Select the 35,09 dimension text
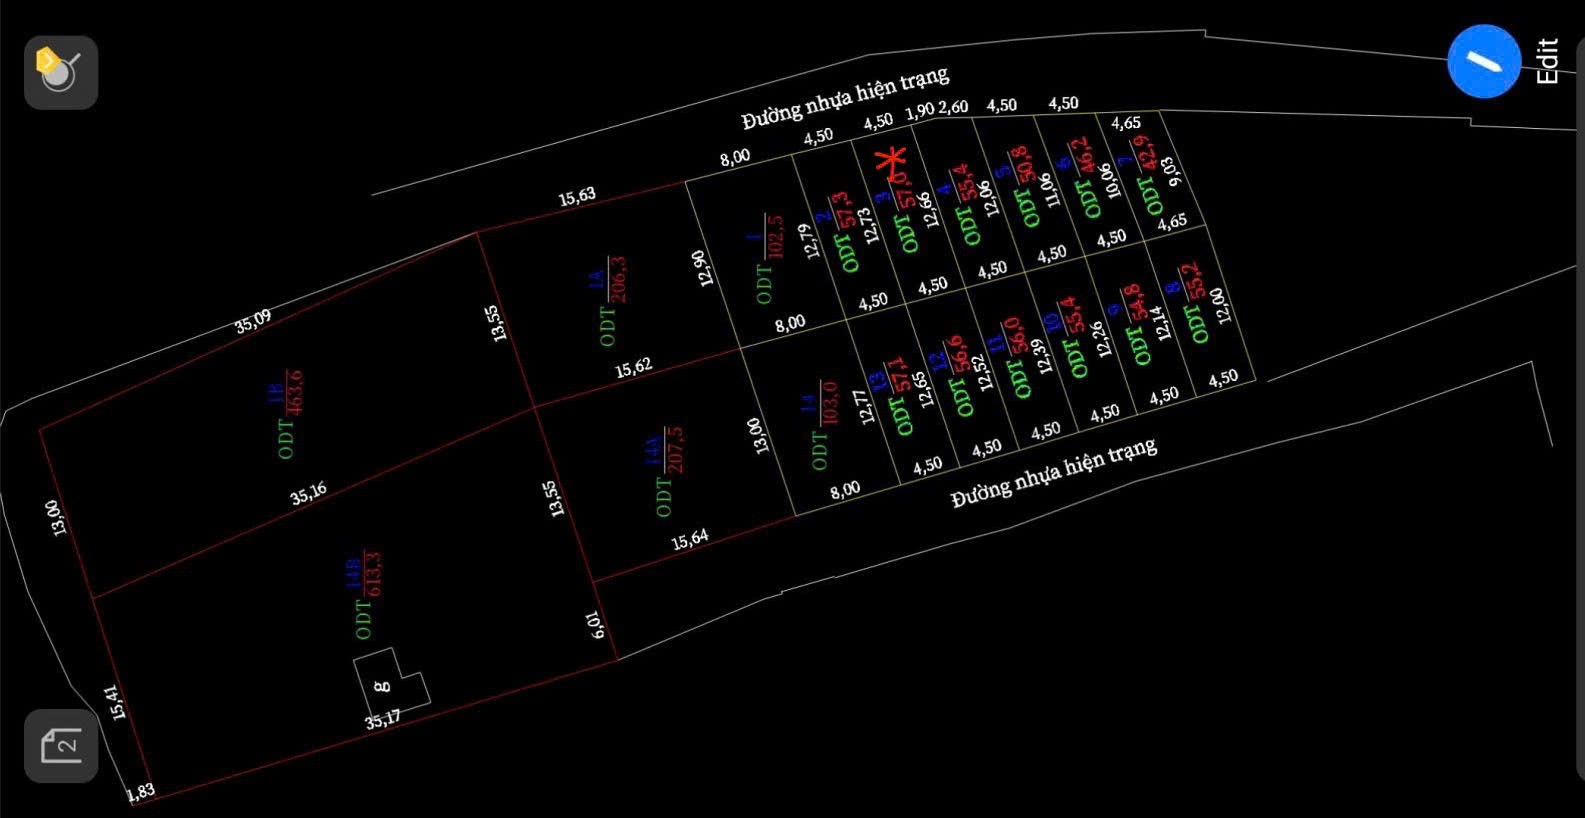The width and height of the screenshot is (1585, 818). (253, 321)
